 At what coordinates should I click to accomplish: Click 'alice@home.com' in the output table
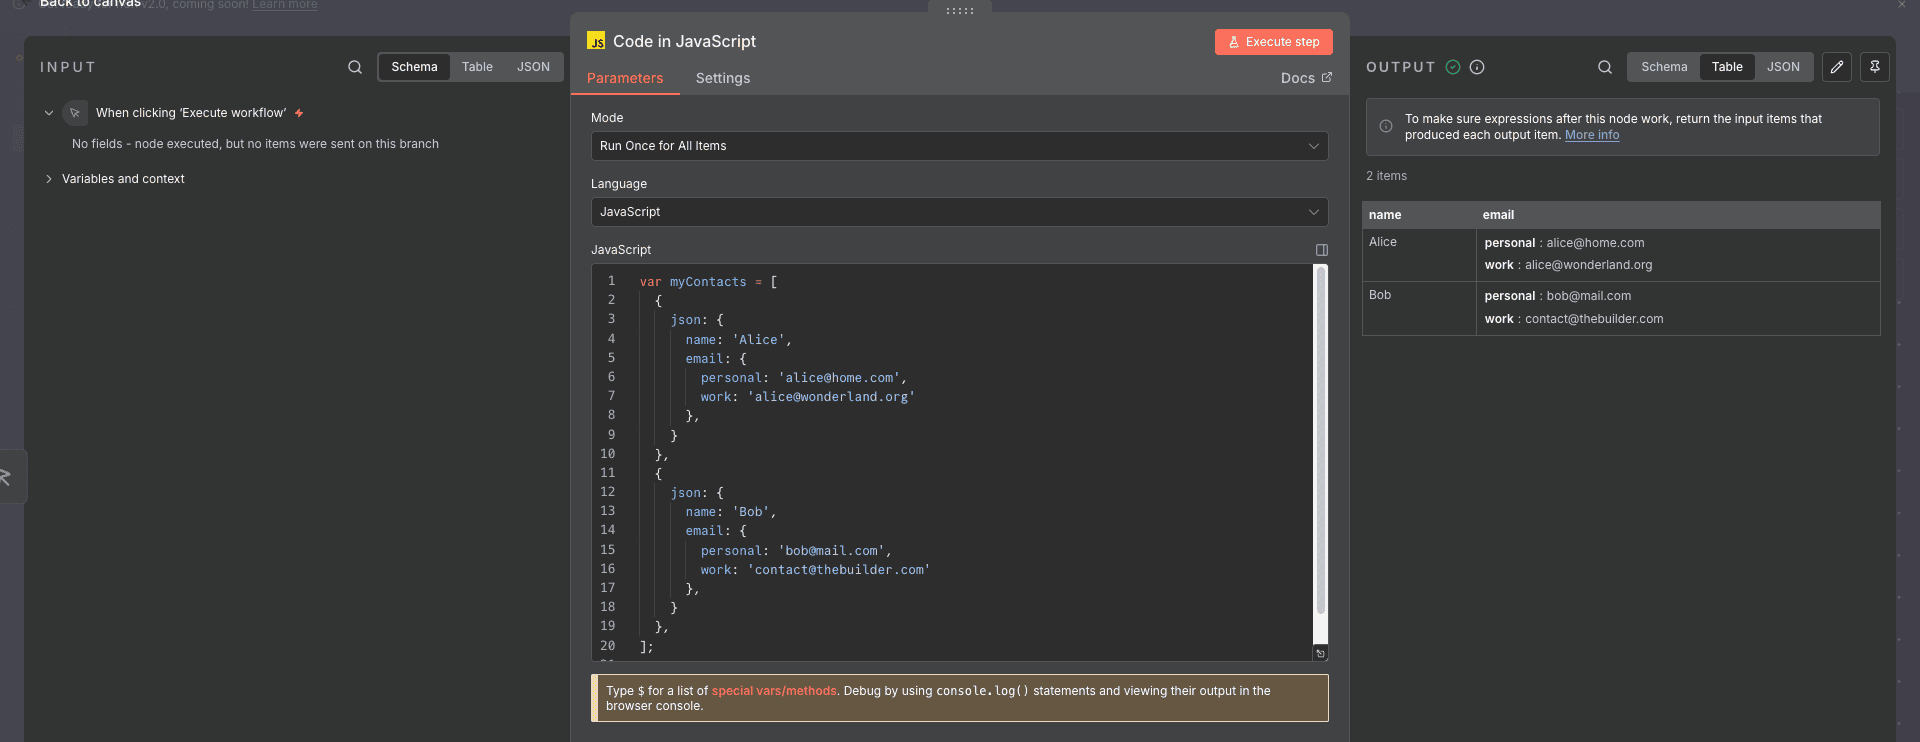pyautogui.click(x=1595, y=243)
